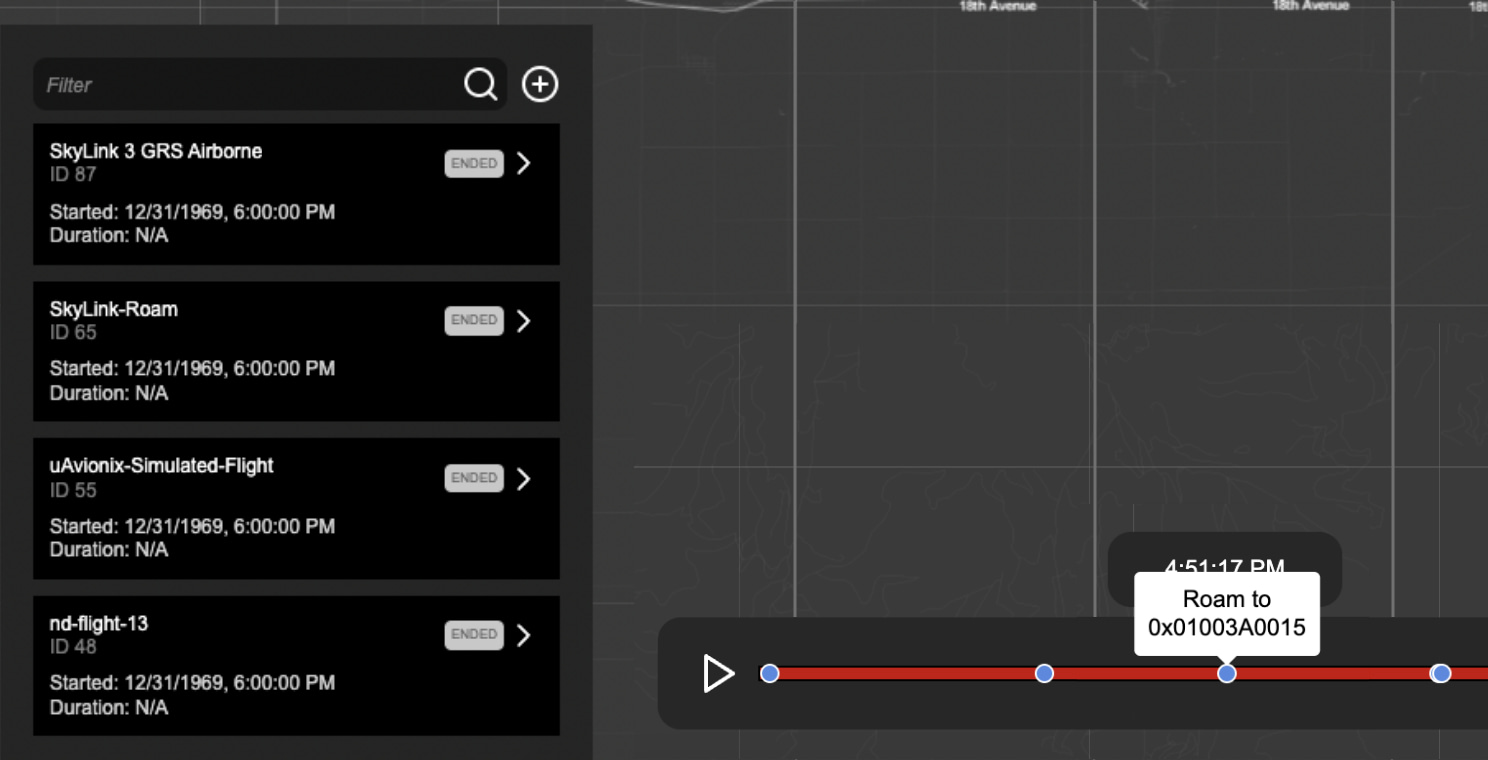
Task: Select the second timeline marker dot
Action: pos(1044,674)
